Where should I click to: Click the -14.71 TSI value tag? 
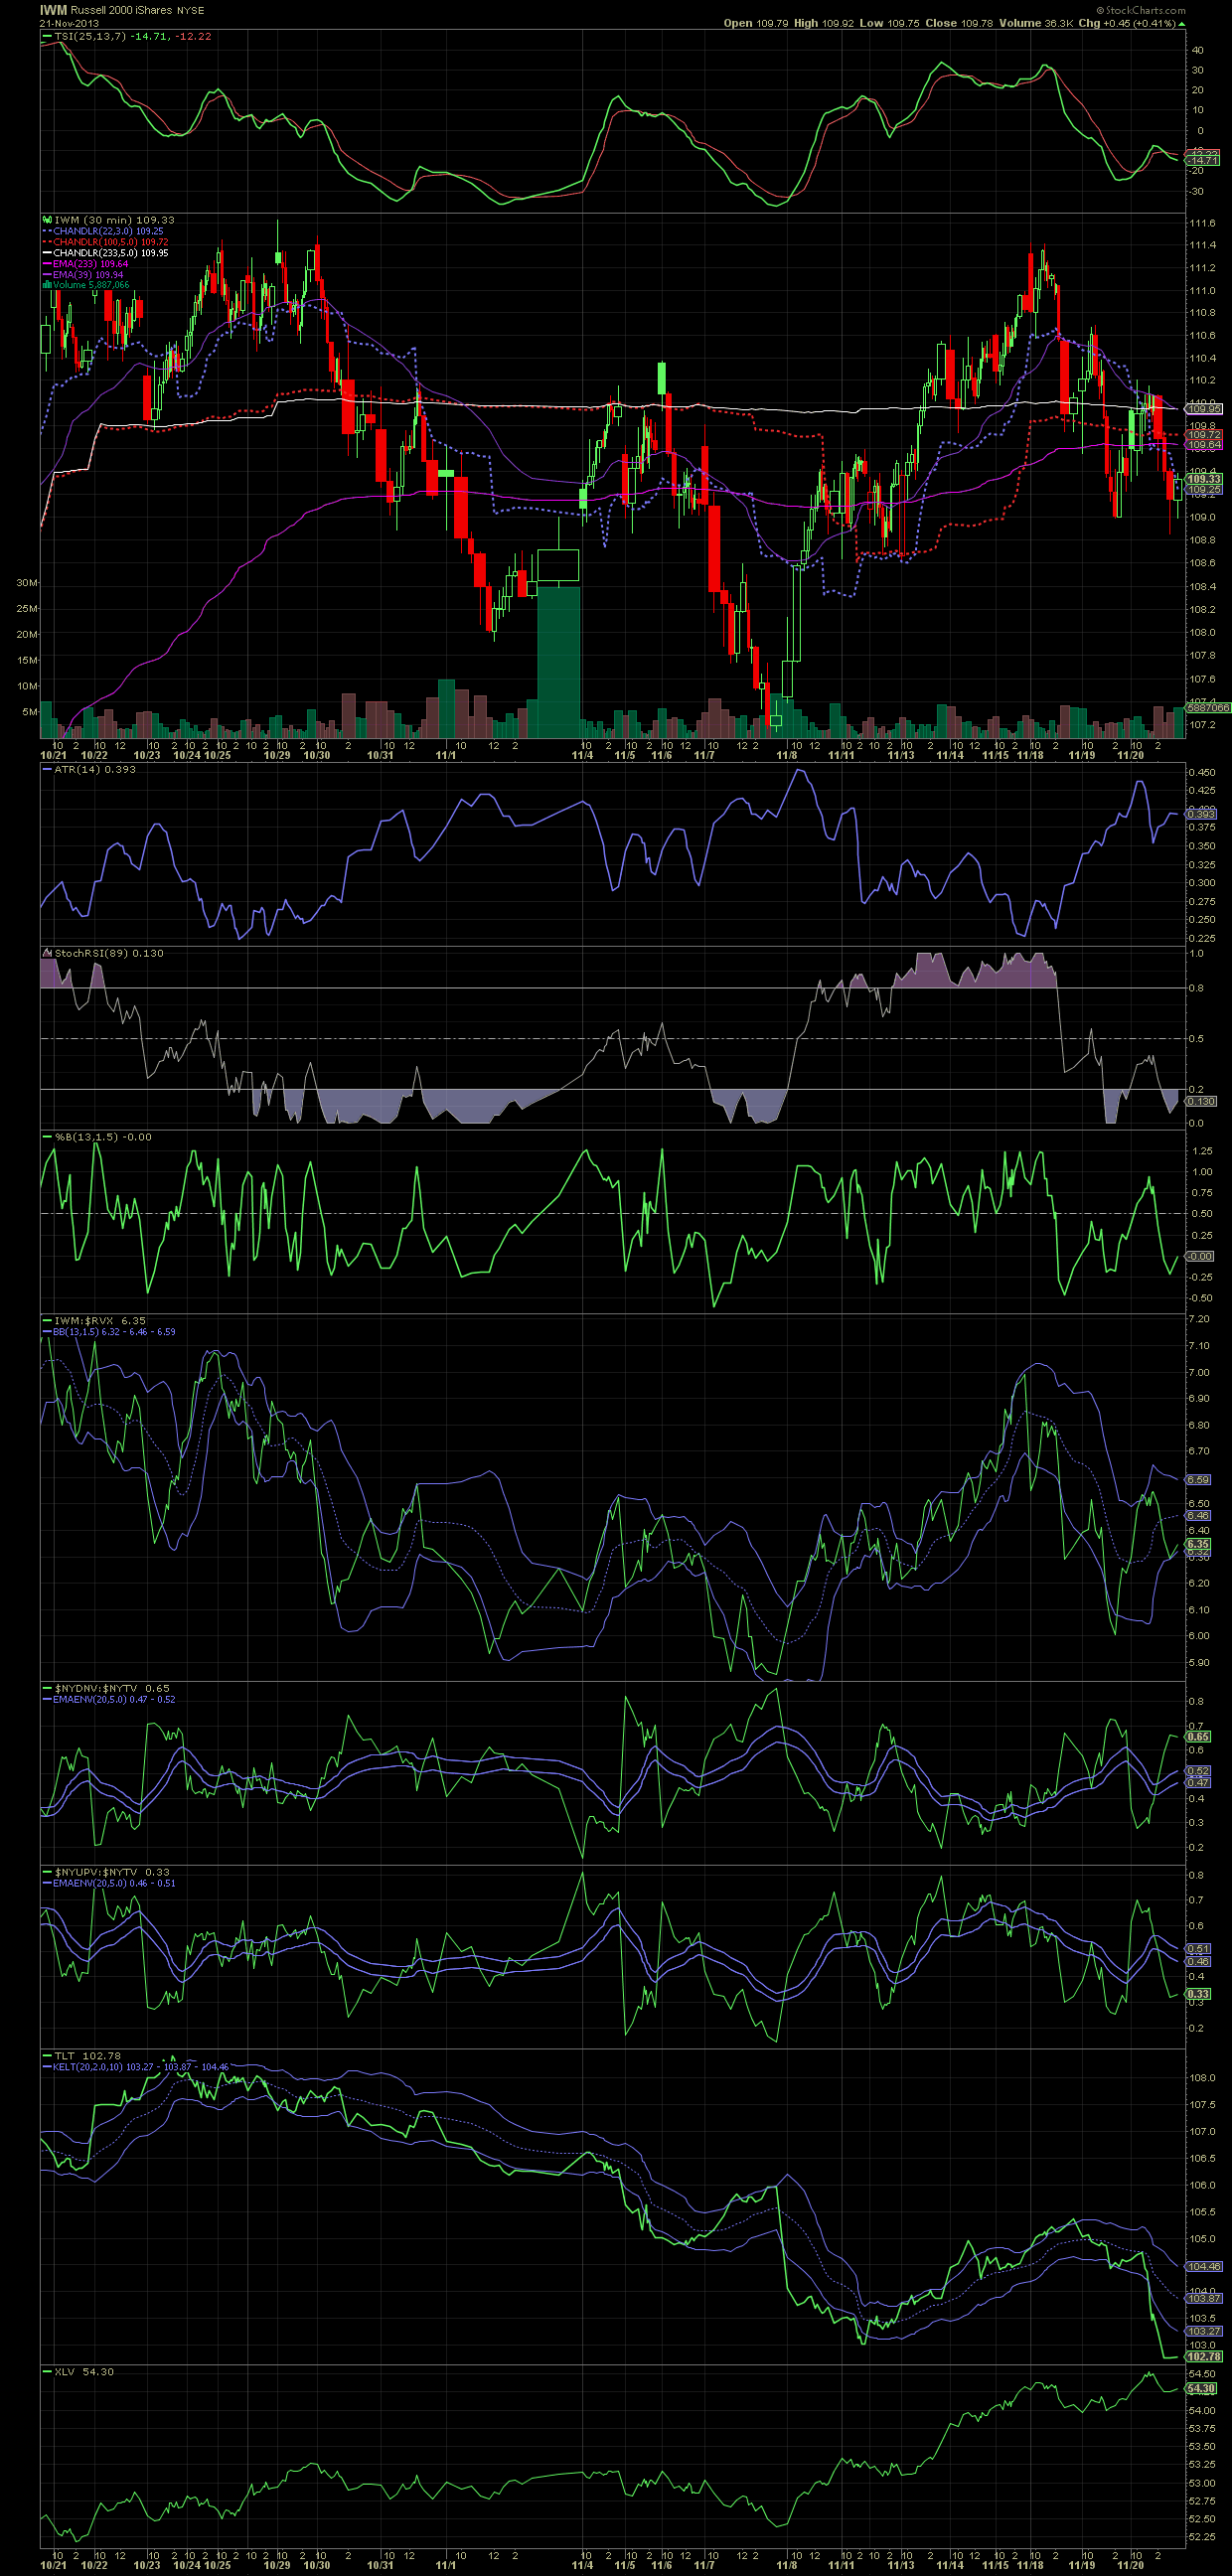click(1202, 160)
